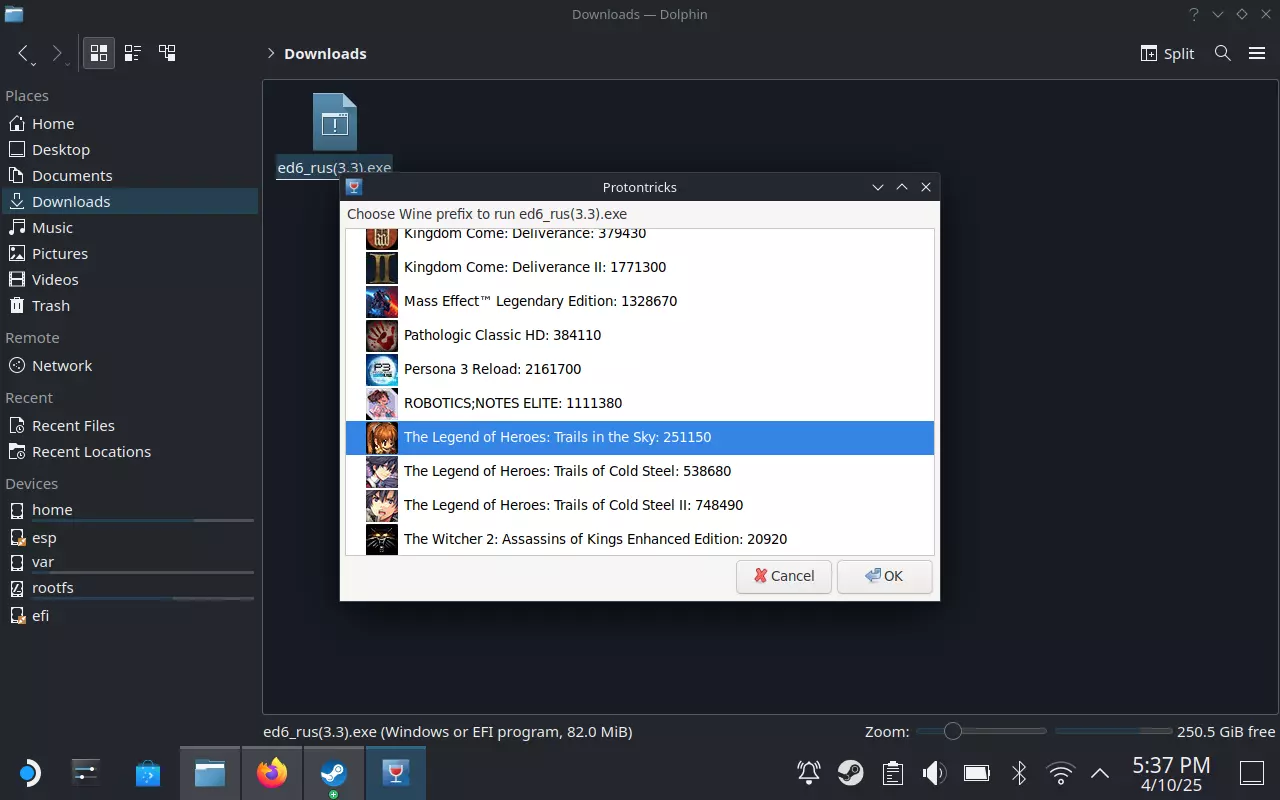Confirm prefix selection with OK
Image resolution: width=1280 pixels, height=800 pixels.
pos(884,576)
